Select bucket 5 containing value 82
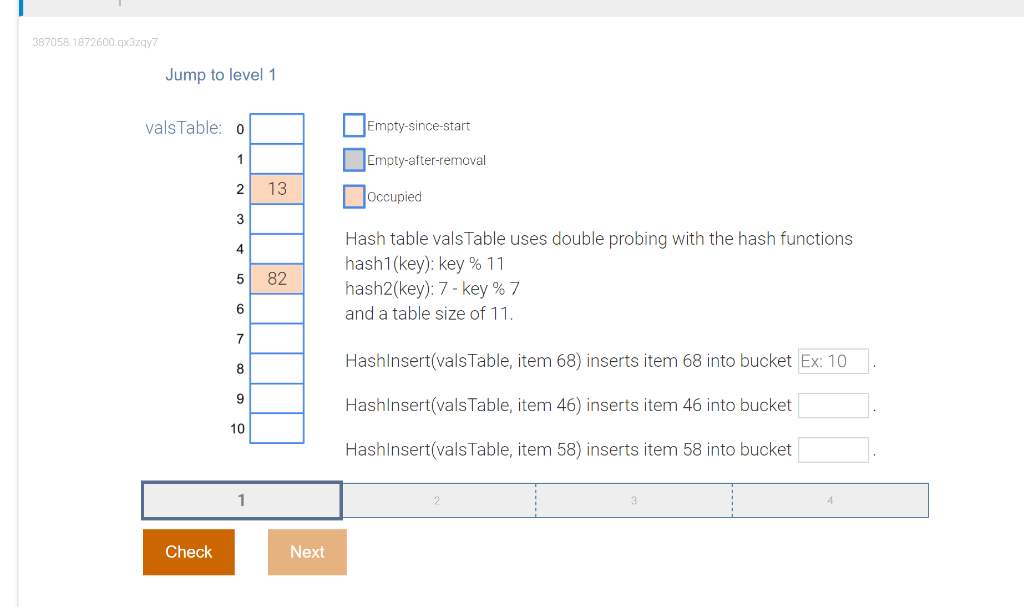Viewport: 1024px width, 607px height. 277,279
